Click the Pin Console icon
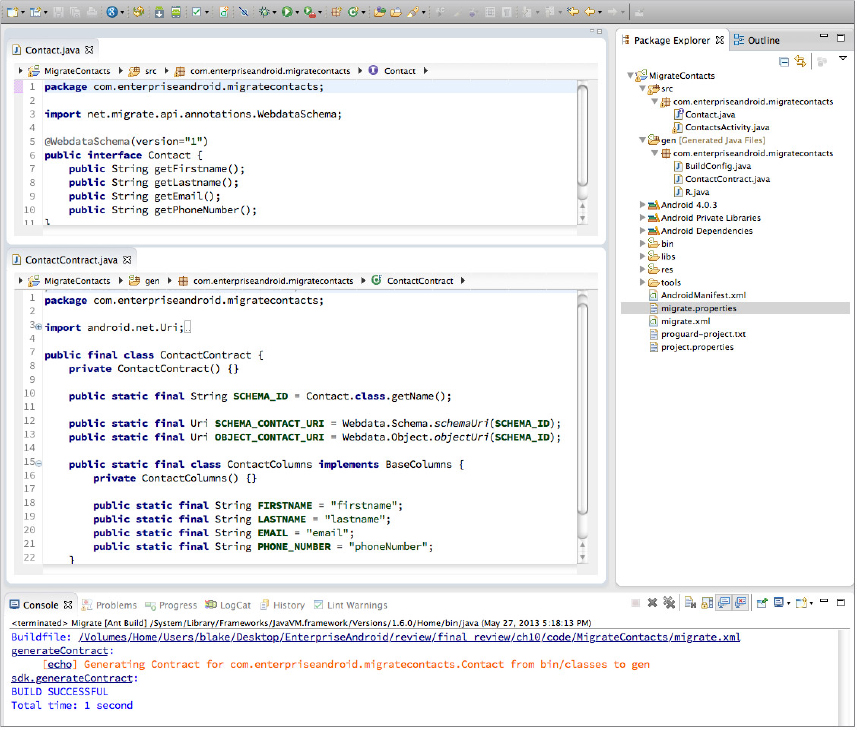The width and height of the screenshot is (857, 730). 761,603
